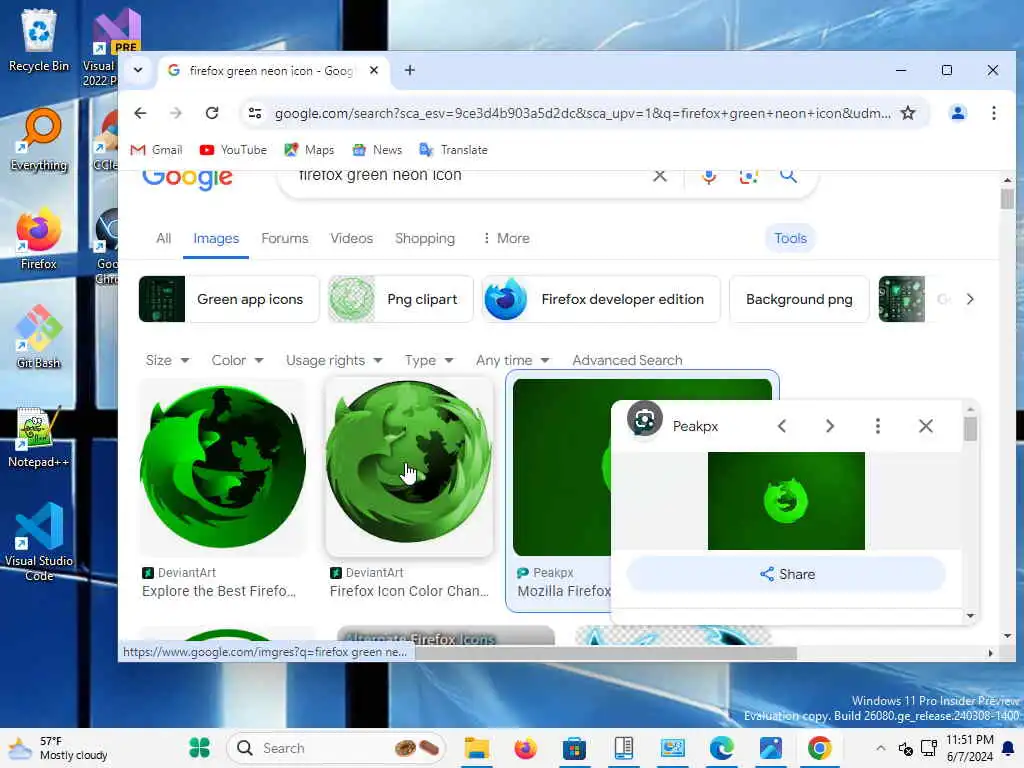Click the Lens search icon in preview panel
Viewport: 1024px width, 768px height.
pyautogui.click(x=645, y=419)
